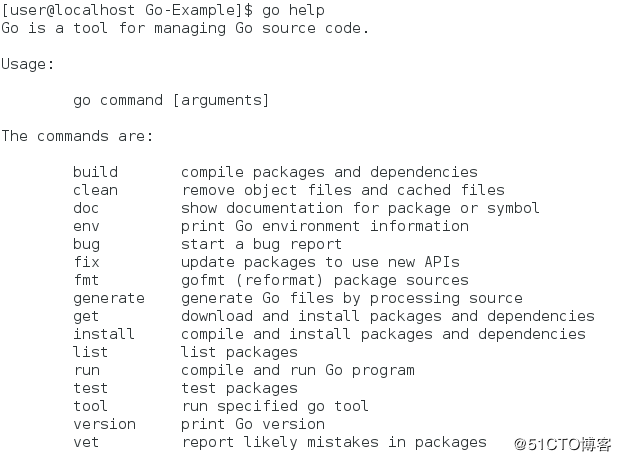The width and height of the screenshot is (621, 461).
Task: Click the 'test' command name
Action: (x=91, y=388)
